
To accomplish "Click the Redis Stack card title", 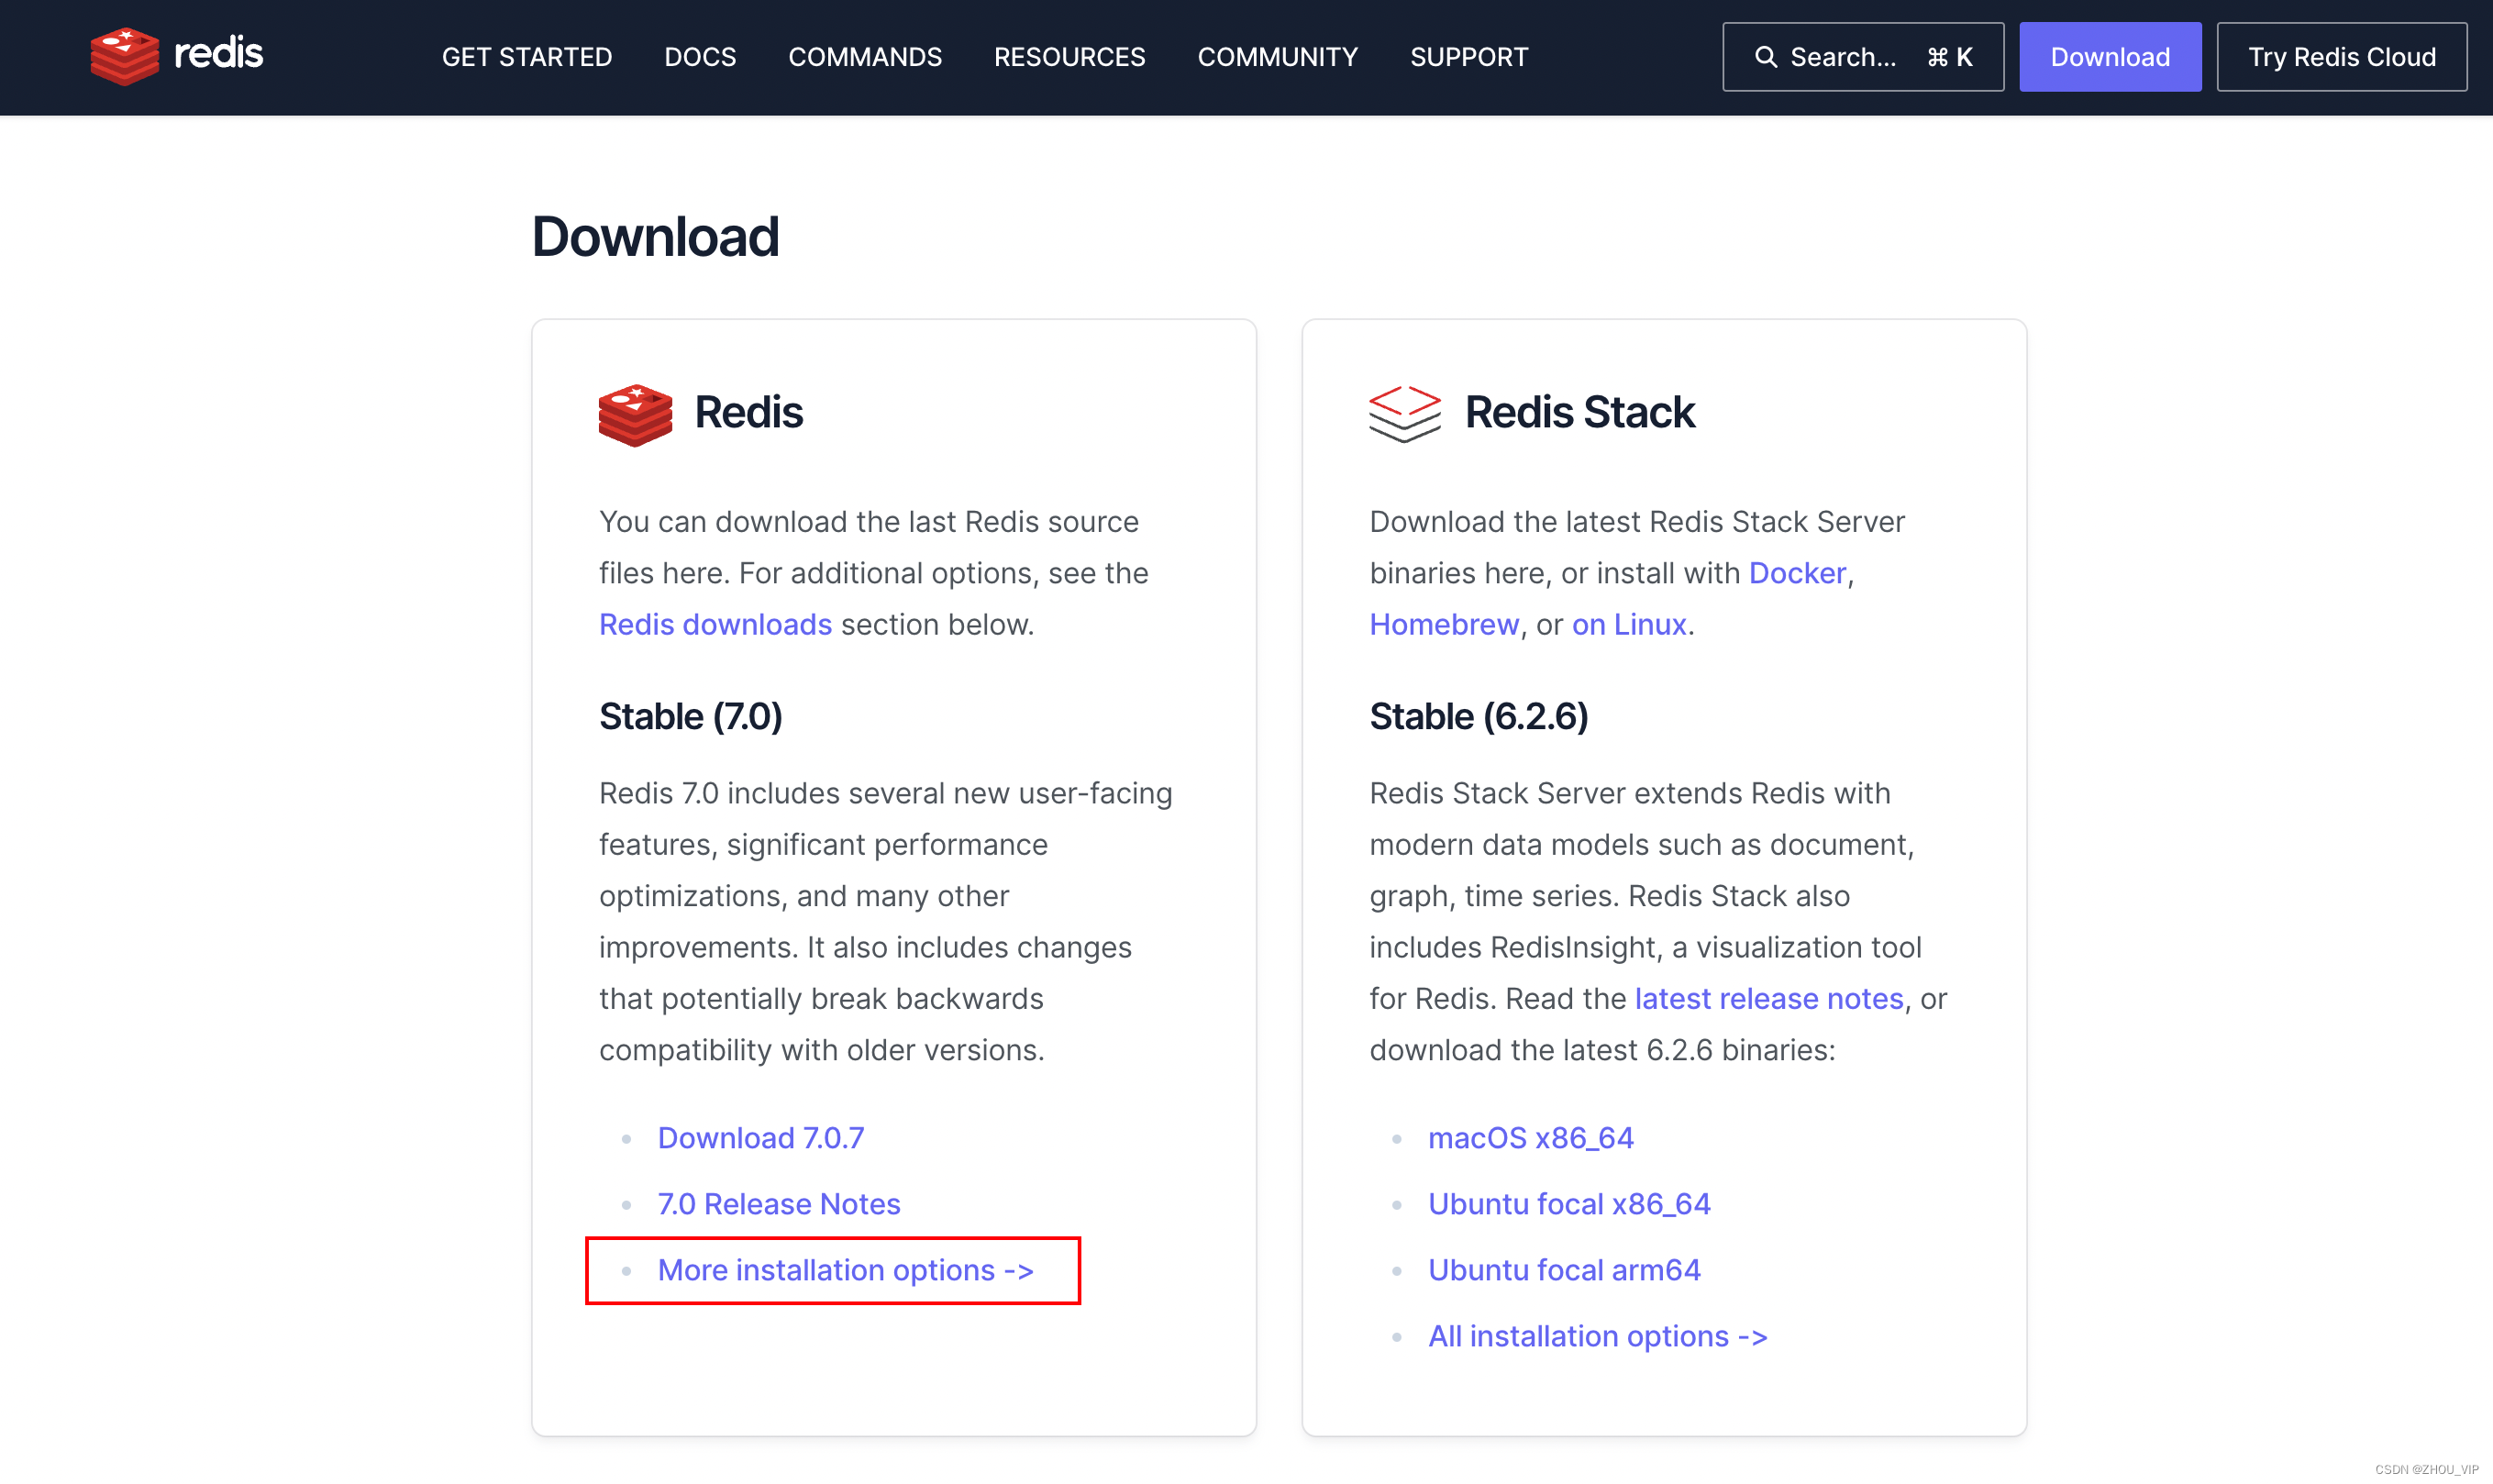I will 1579,412.
